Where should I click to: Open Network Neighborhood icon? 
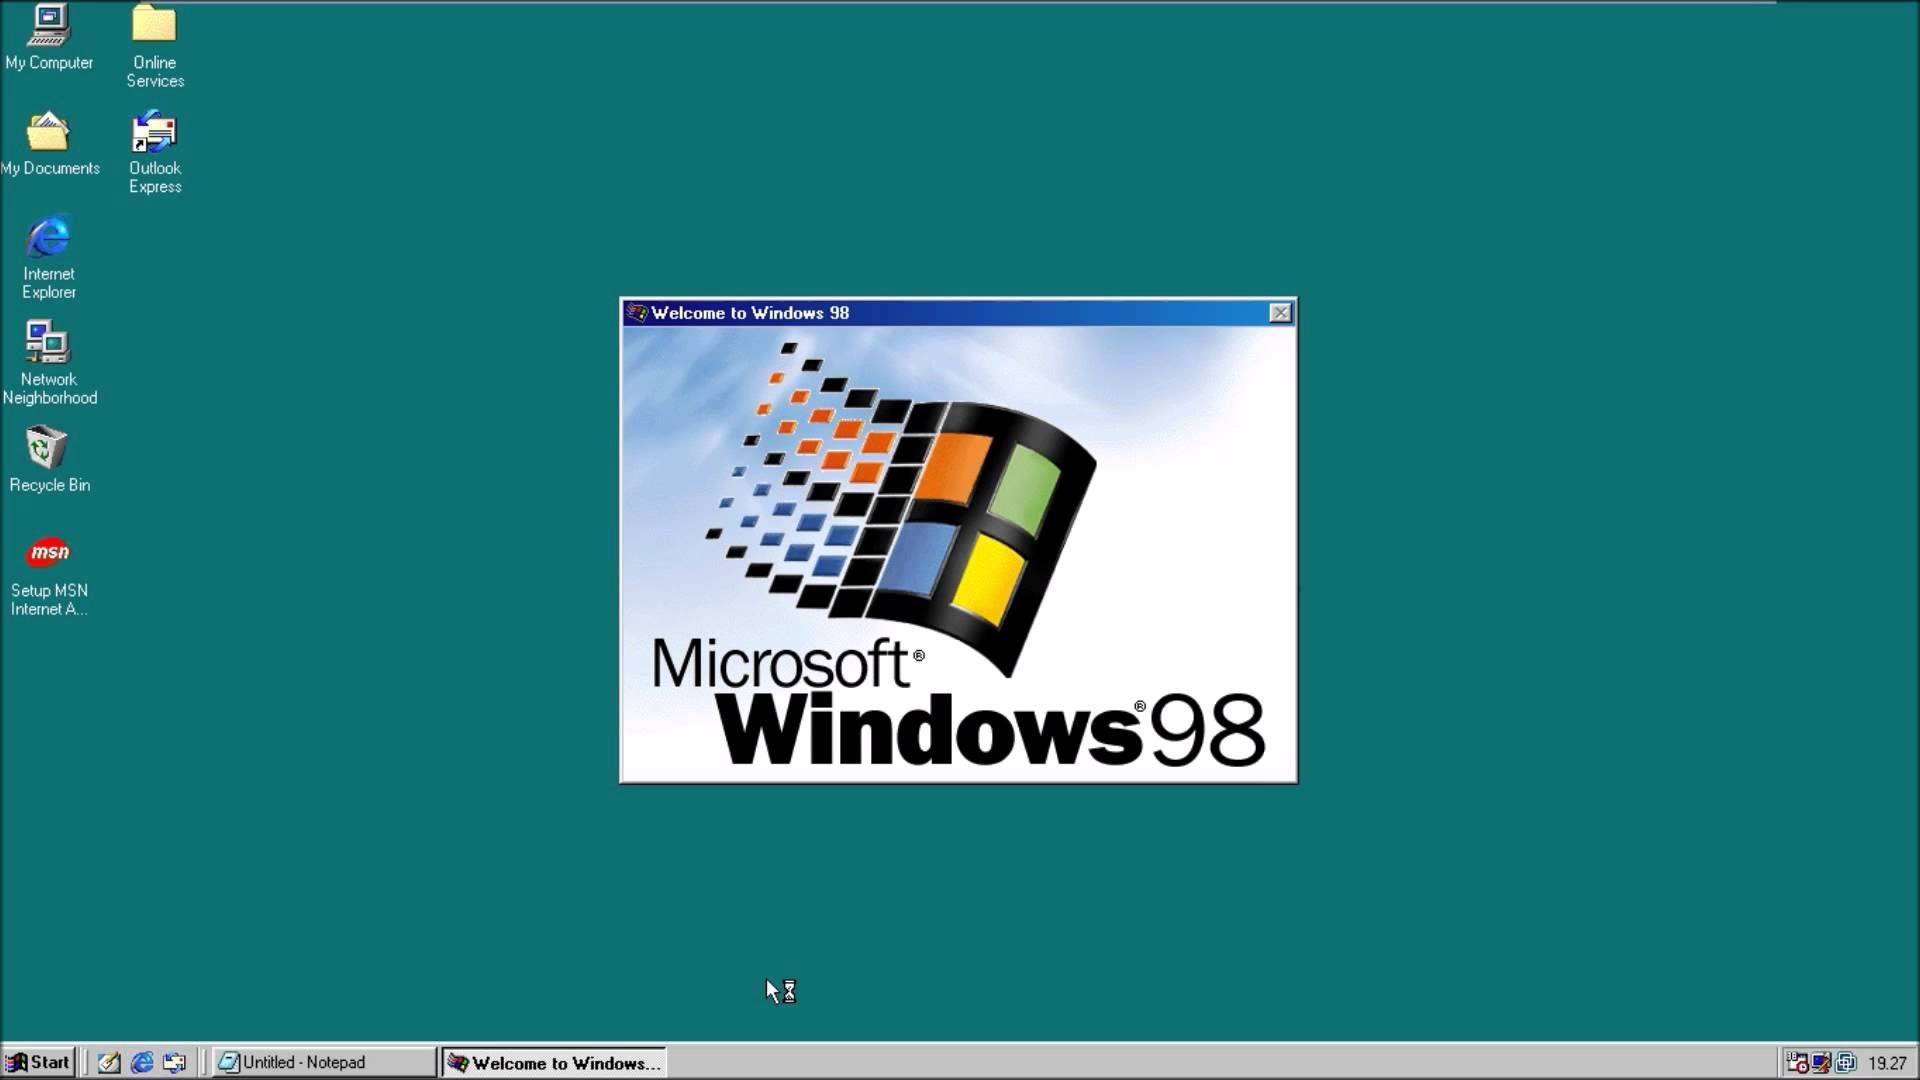point(49,343)
